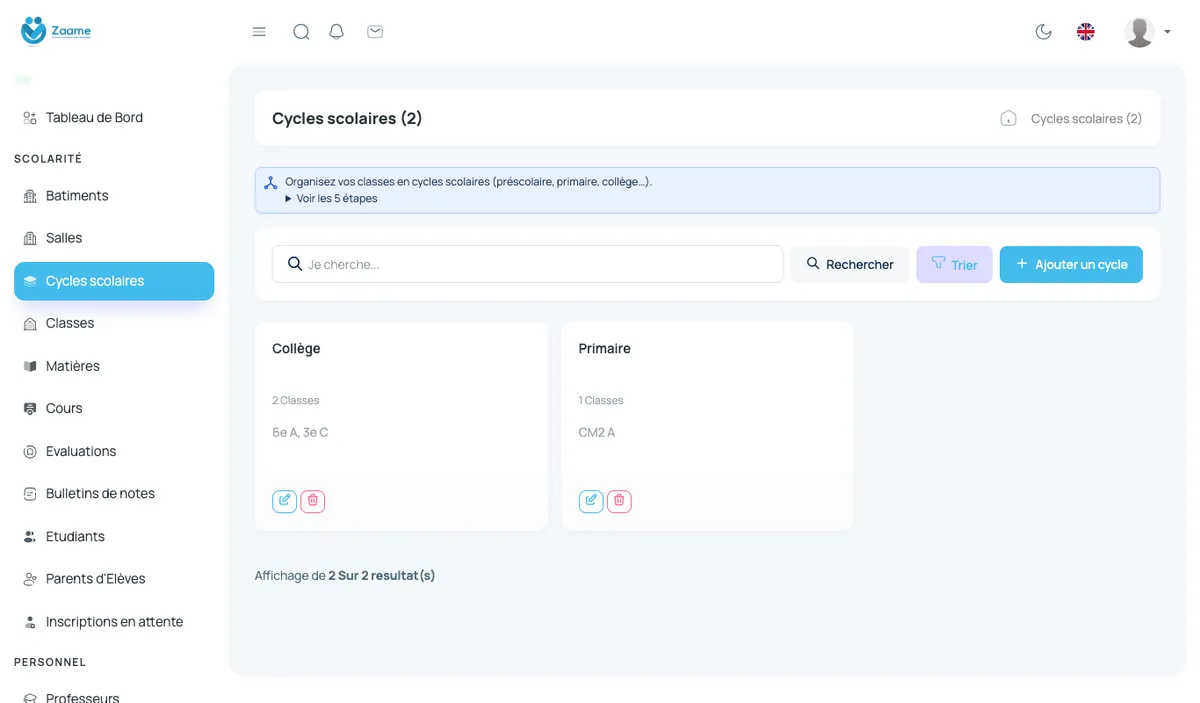Toggle dark mode moon icon
This screenshot has height=703, width=1200.
[x=1044, y=32]
